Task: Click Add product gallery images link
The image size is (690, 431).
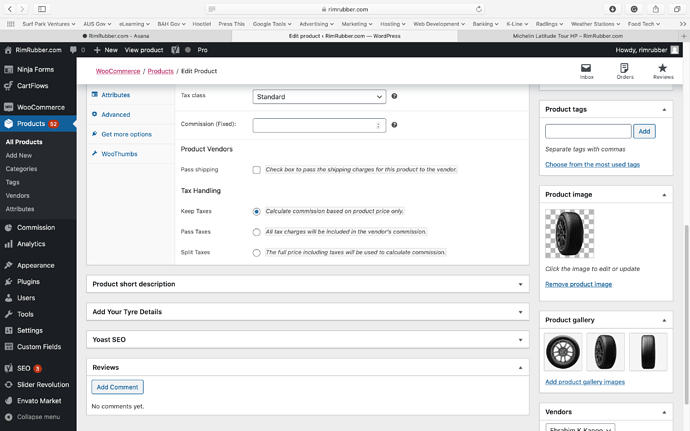Action: [585, 382]
